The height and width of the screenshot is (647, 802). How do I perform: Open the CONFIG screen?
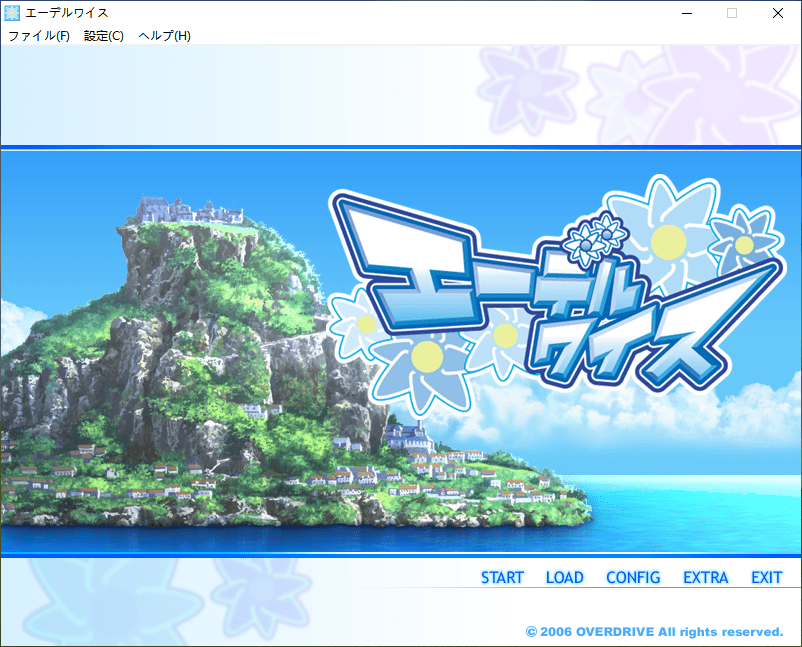[633, 578]
